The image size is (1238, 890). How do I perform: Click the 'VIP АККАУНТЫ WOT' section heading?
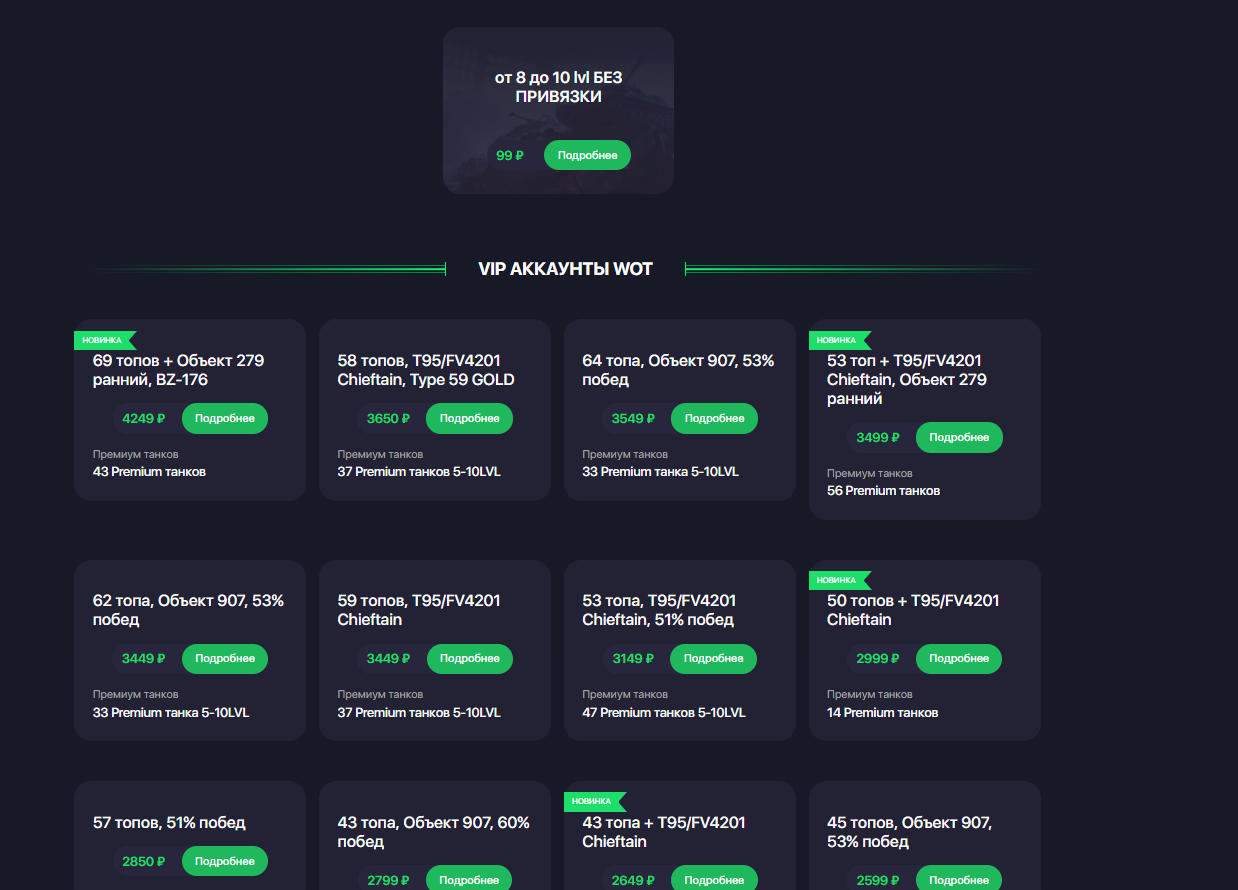tap(565, 269)
